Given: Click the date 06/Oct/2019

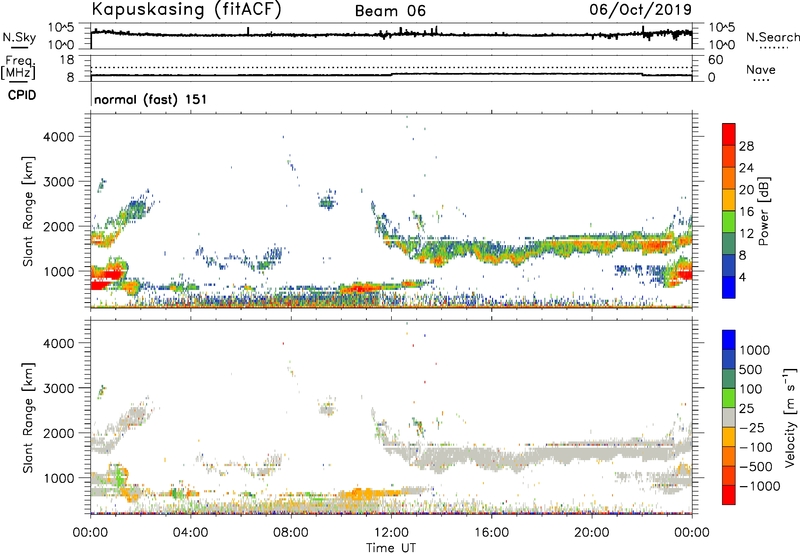Looking at the screenshot, I should (x=641, y=10).
